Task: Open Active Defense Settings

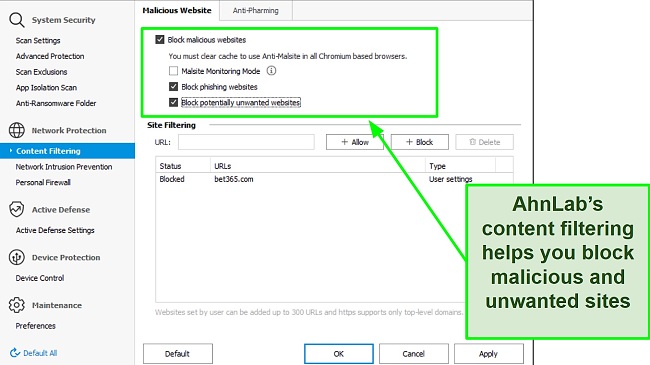Action: tap(55, 230)
